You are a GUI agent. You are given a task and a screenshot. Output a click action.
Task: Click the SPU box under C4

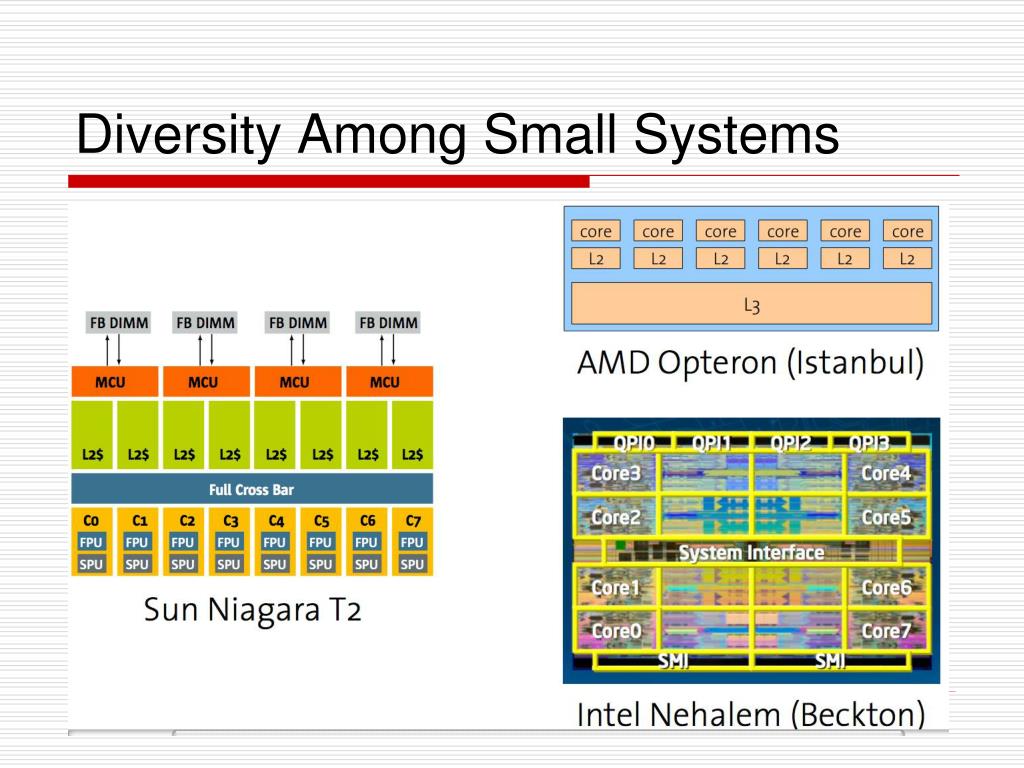point(274,564)
